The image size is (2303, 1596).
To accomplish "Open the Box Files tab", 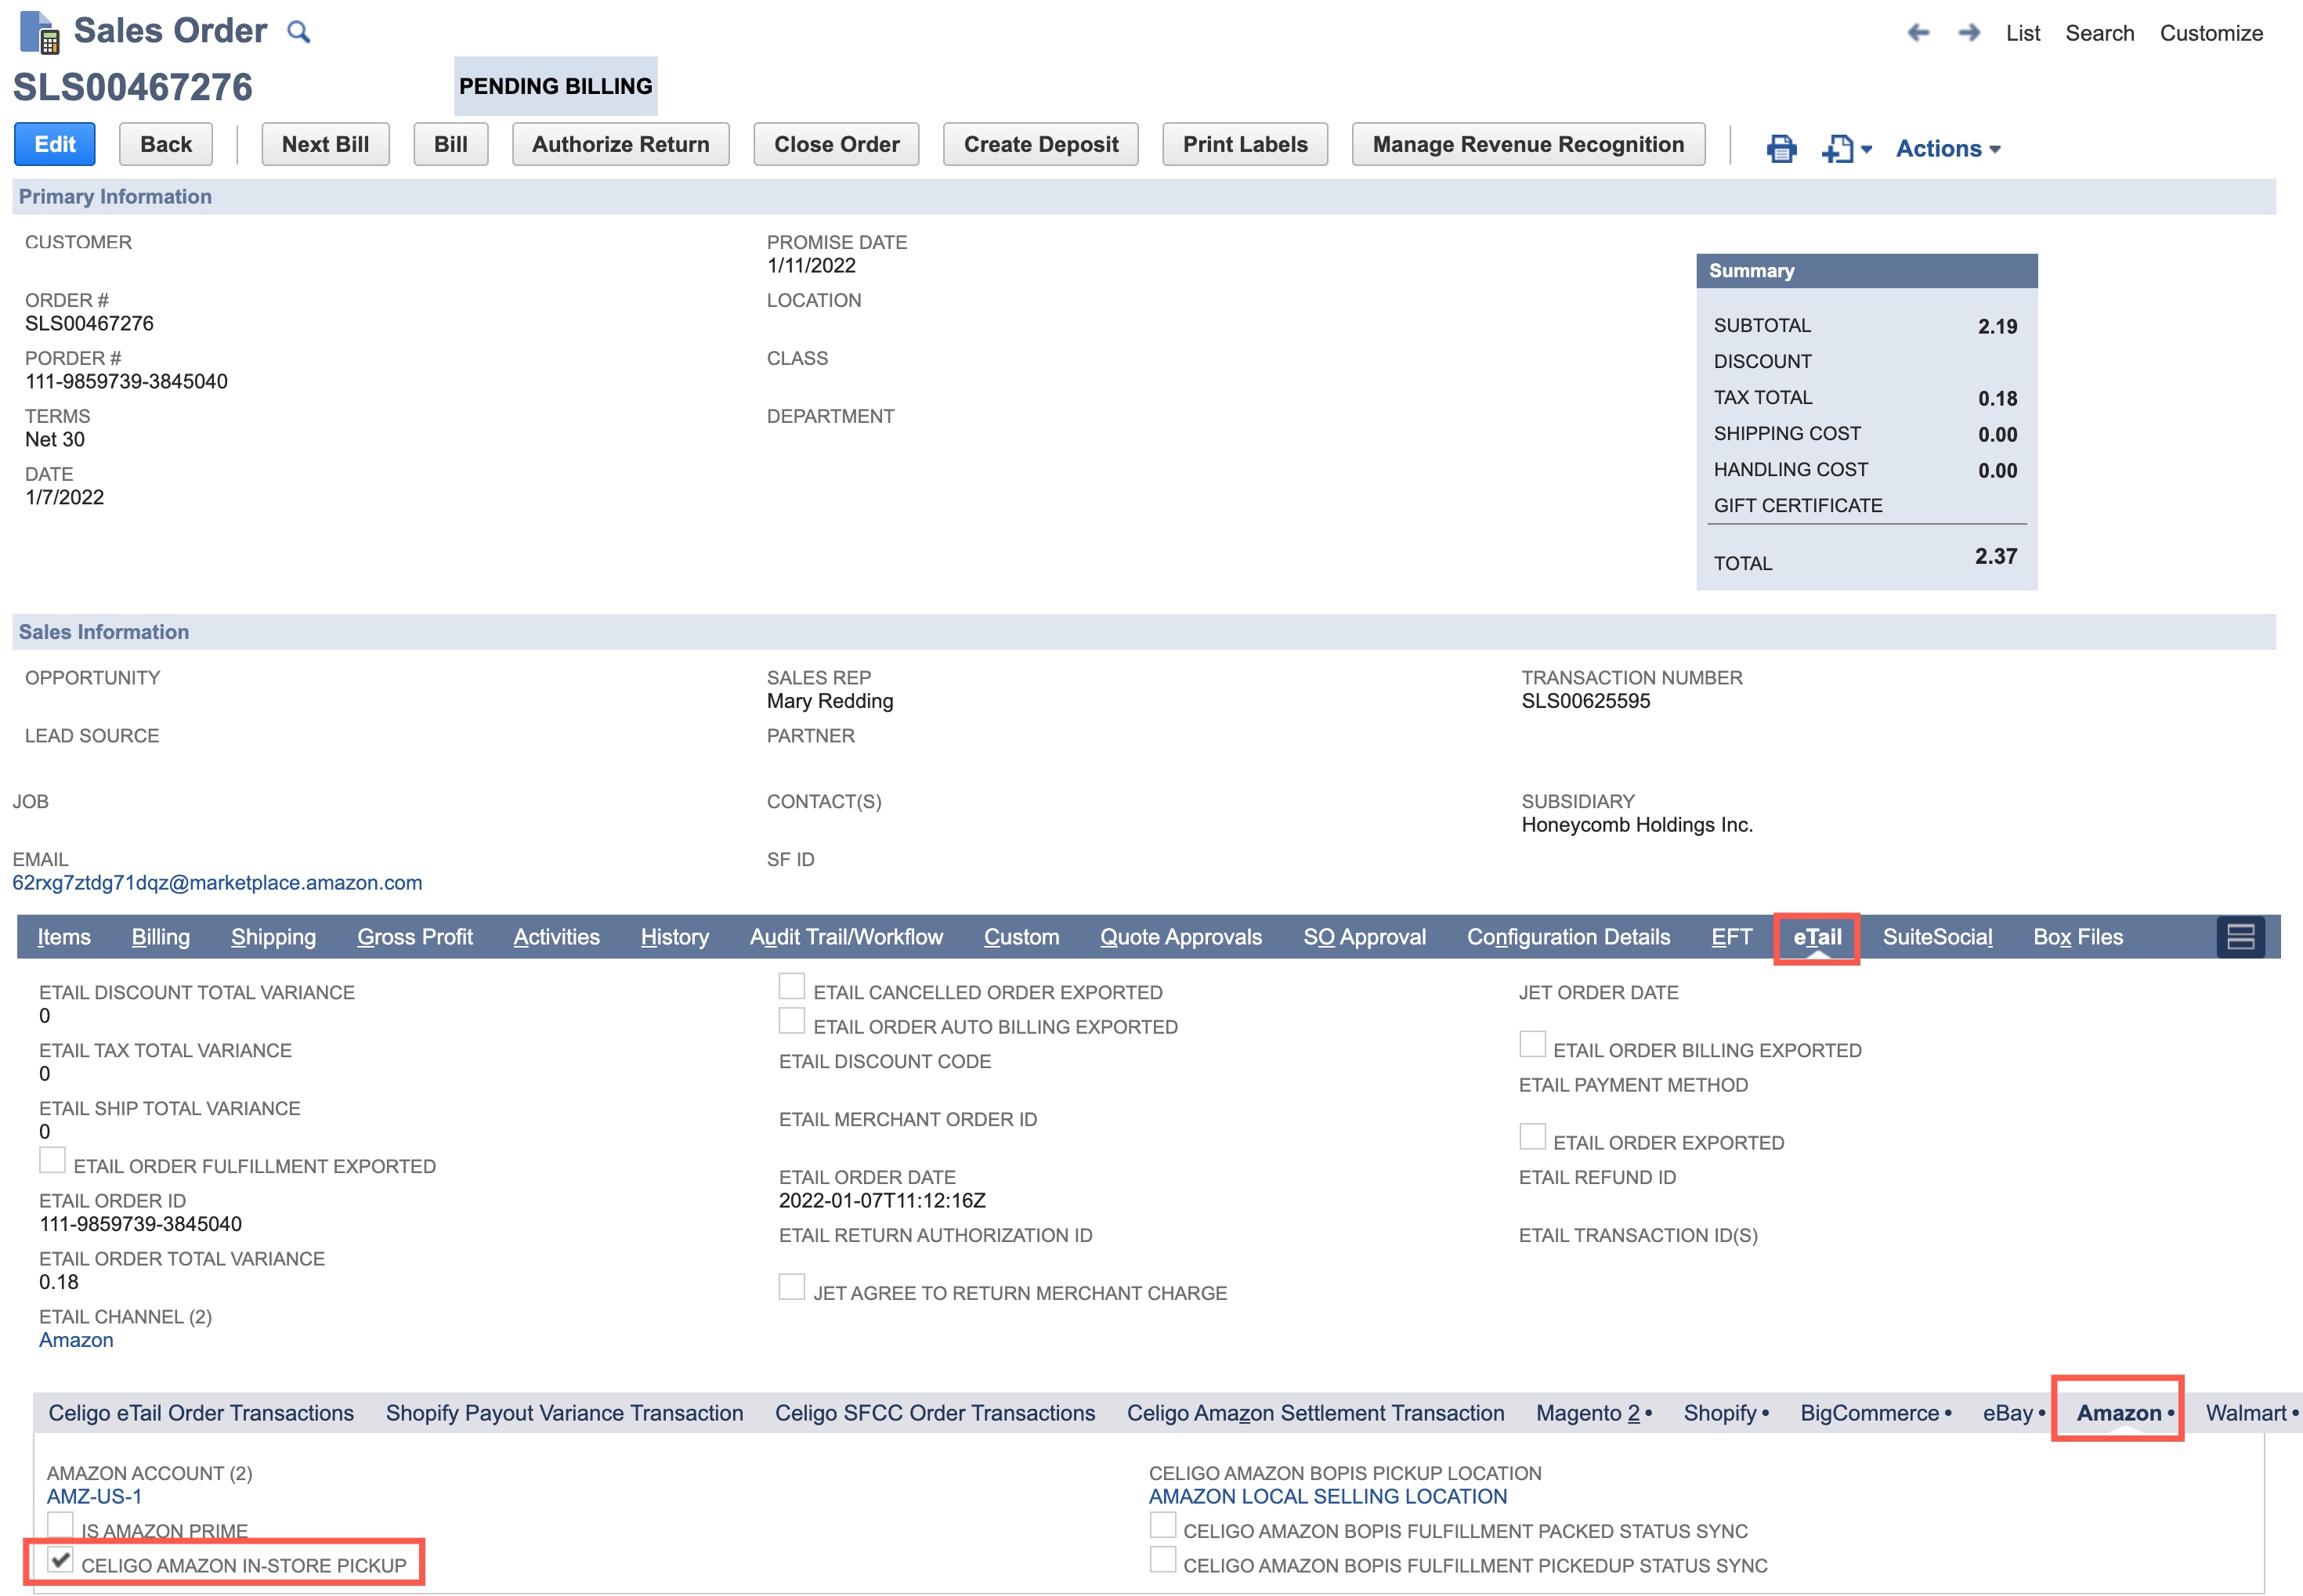I will click(2078, 937).
